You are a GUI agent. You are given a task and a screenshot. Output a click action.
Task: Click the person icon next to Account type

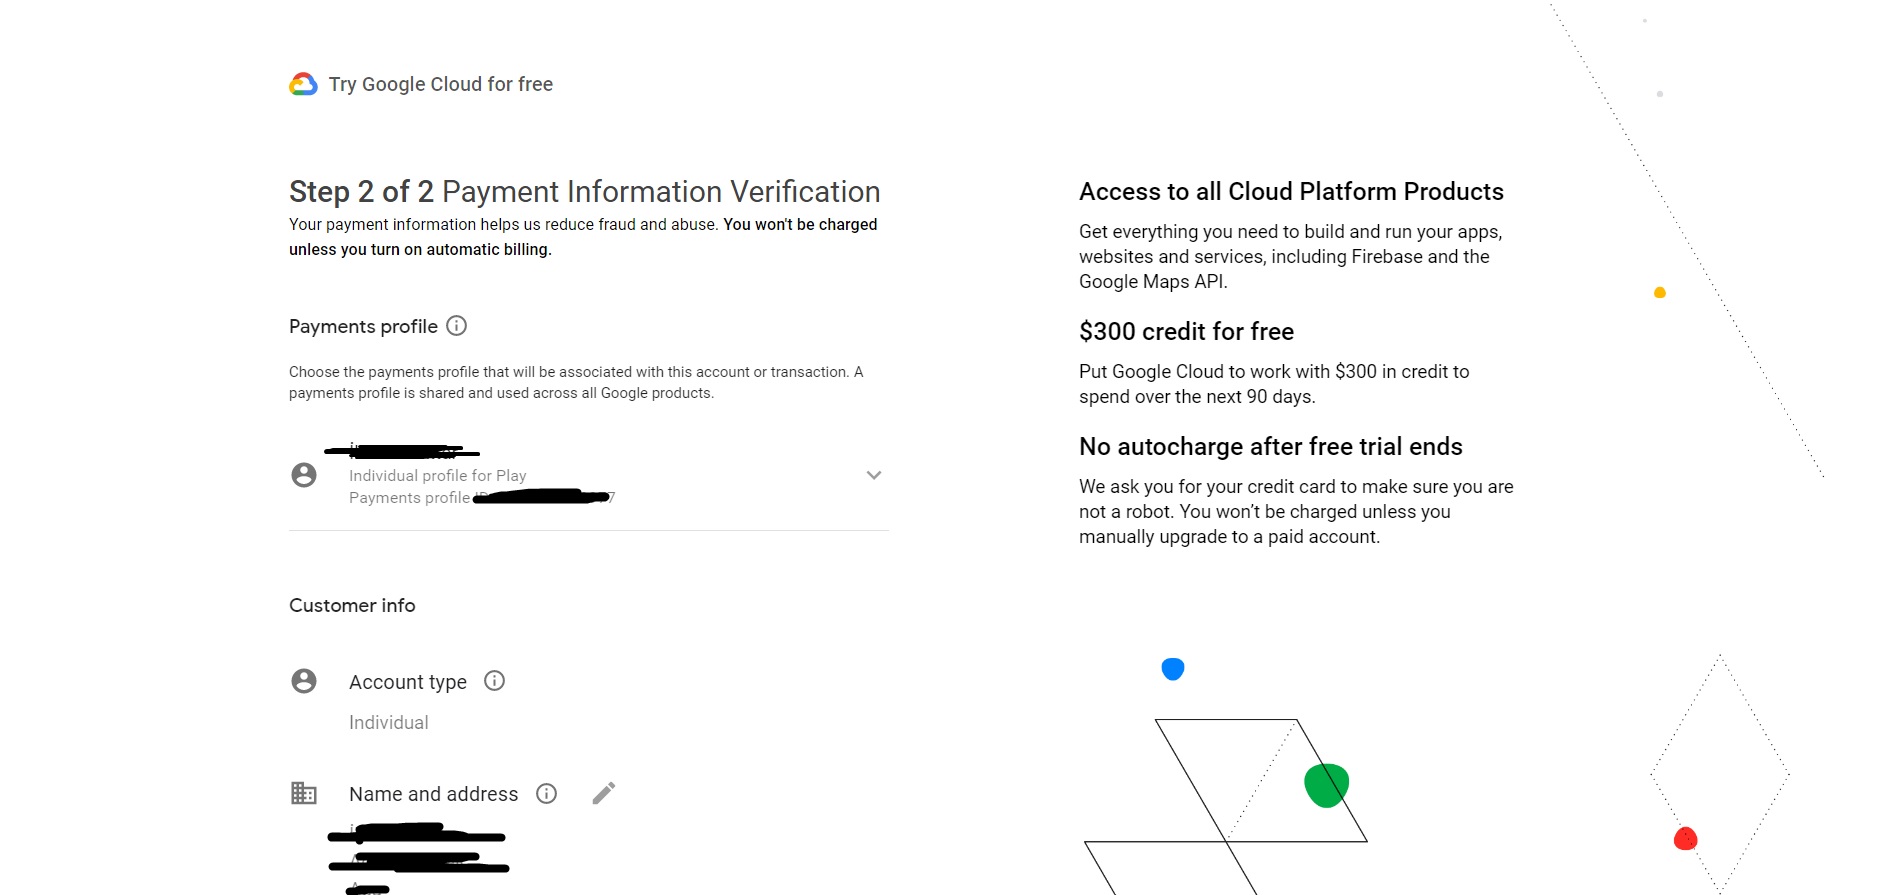[304, 681]
